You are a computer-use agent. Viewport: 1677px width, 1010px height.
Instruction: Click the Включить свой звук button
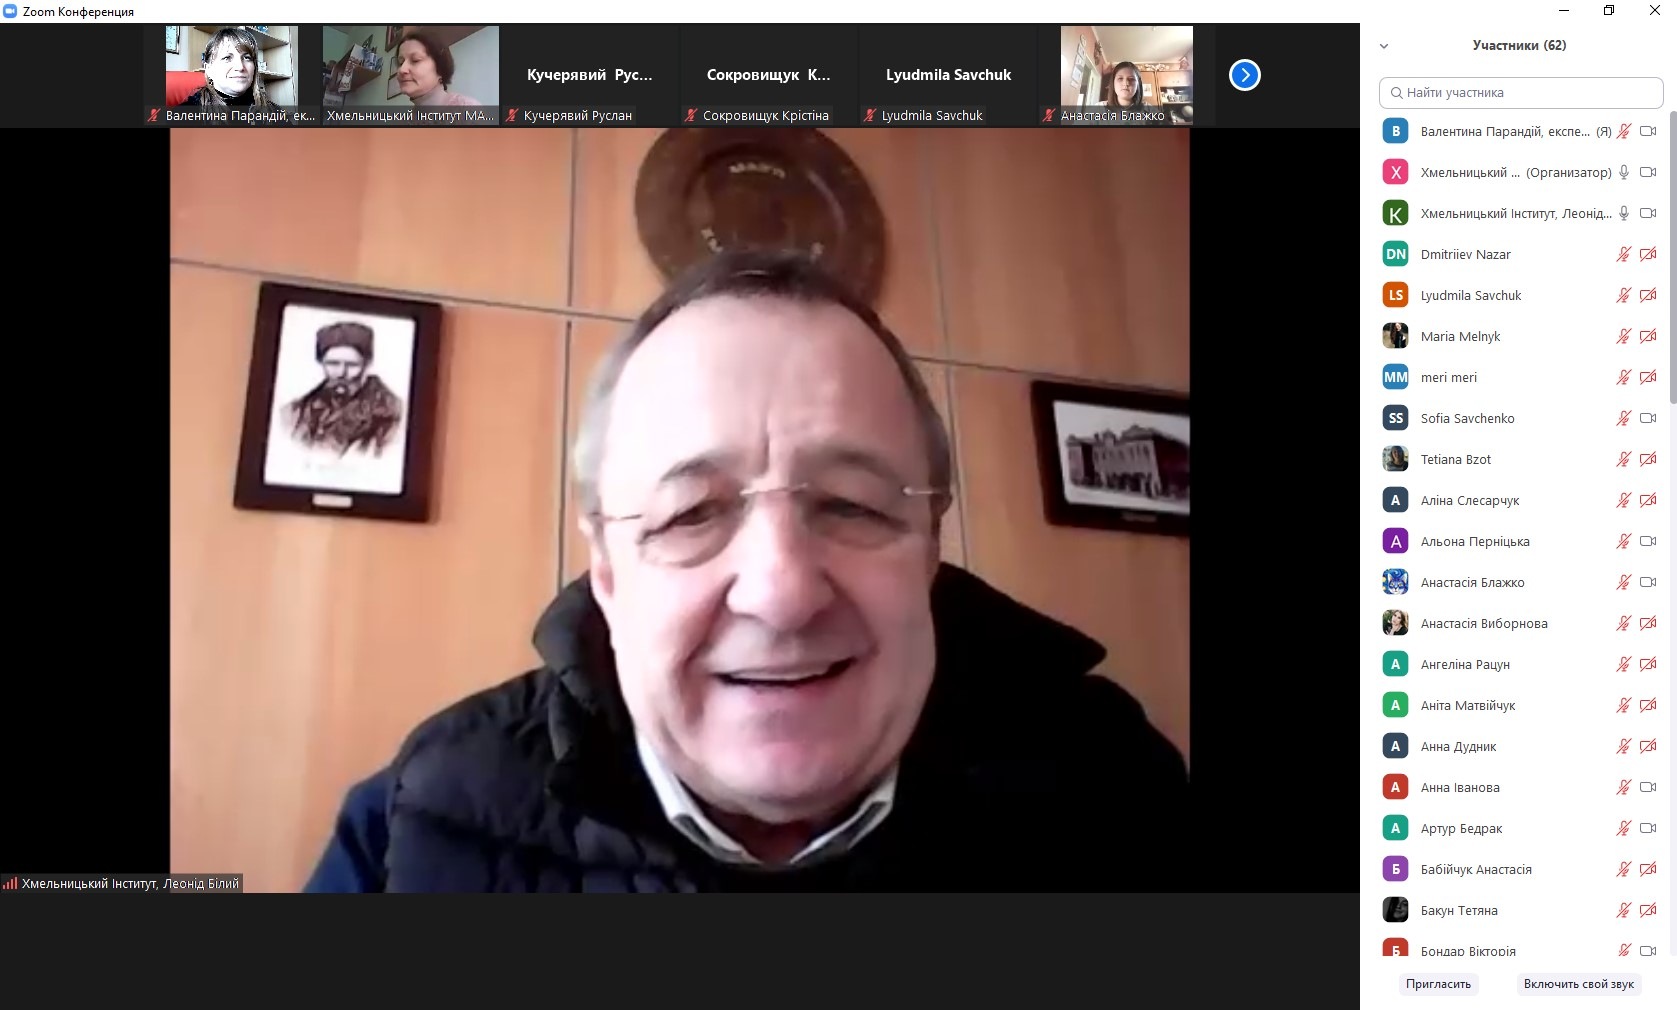click(x=1579, y=984)
